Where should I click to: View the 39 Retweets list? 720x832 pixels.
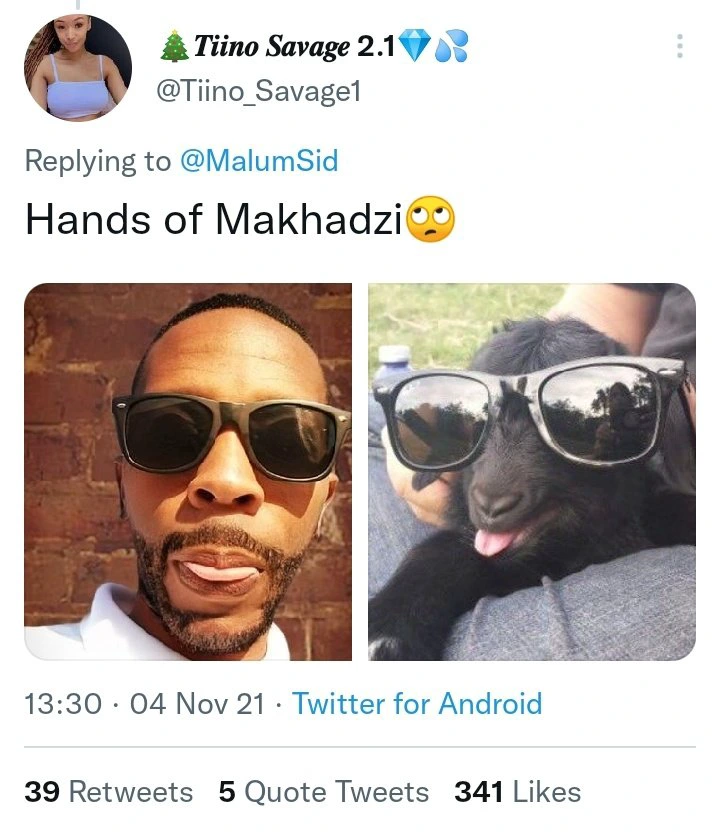click(108, 792)
